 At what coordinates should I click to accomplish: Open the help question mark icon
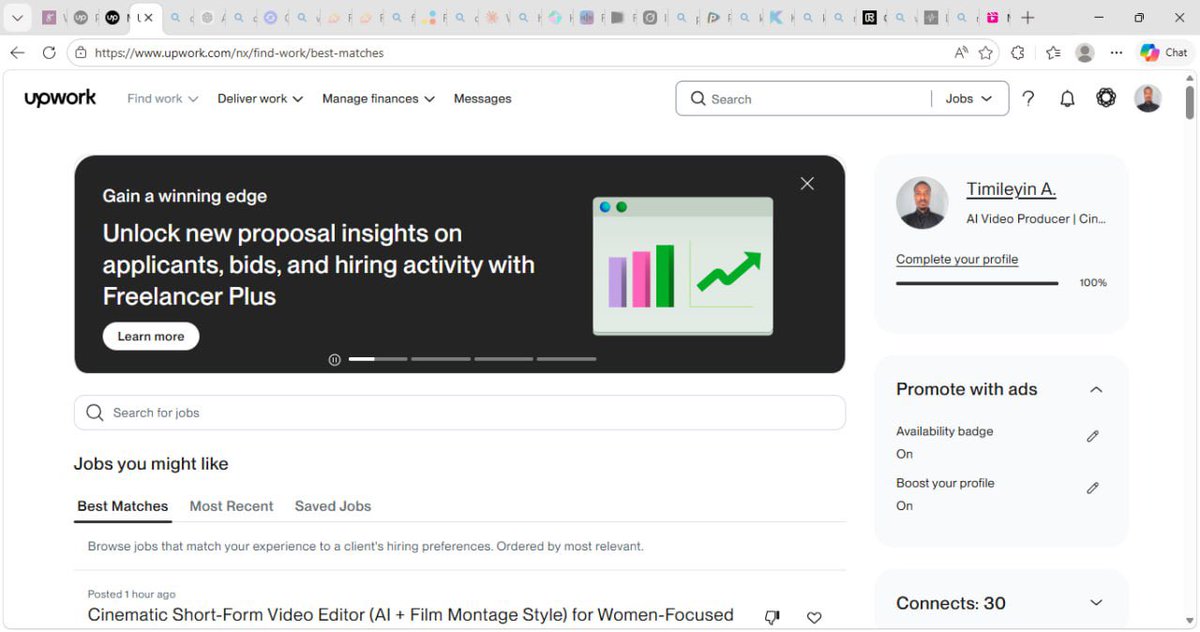[1028, 98]
